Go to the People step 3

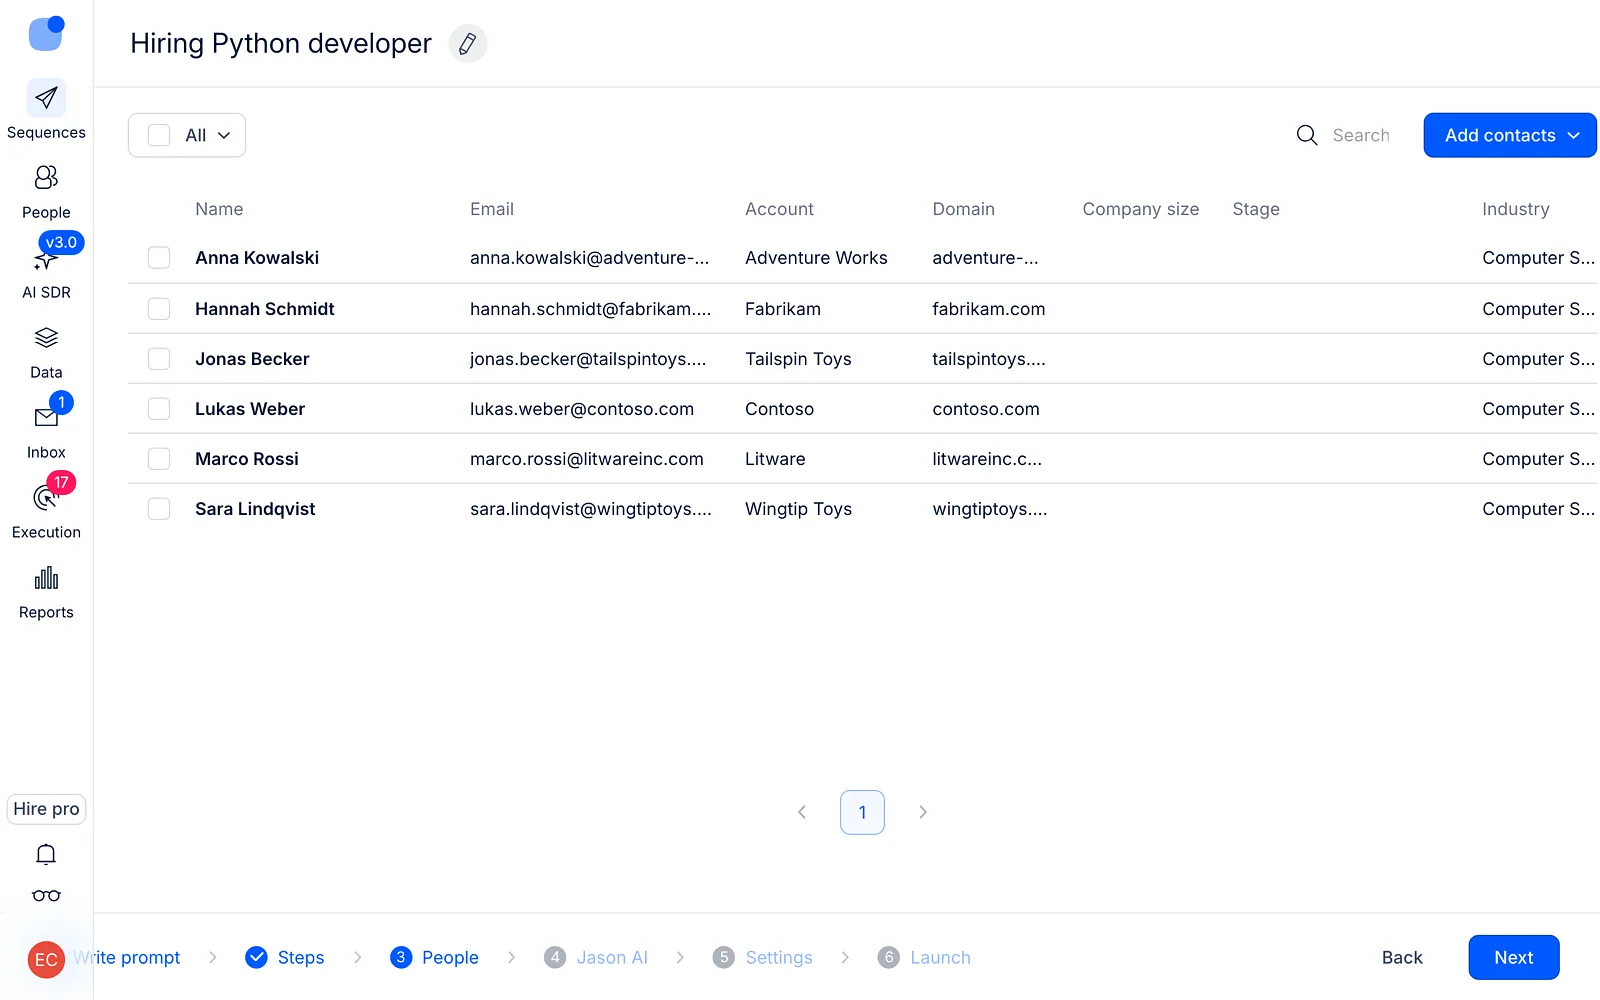pos(434,957)
